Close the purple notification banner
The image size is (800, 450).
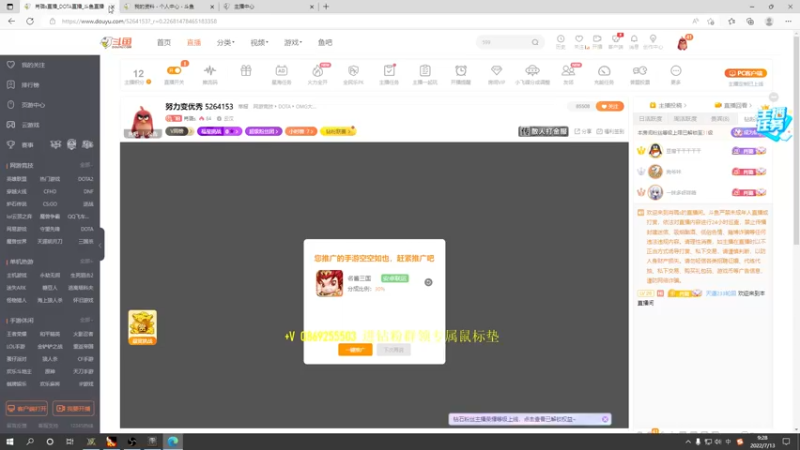(605, 419)
